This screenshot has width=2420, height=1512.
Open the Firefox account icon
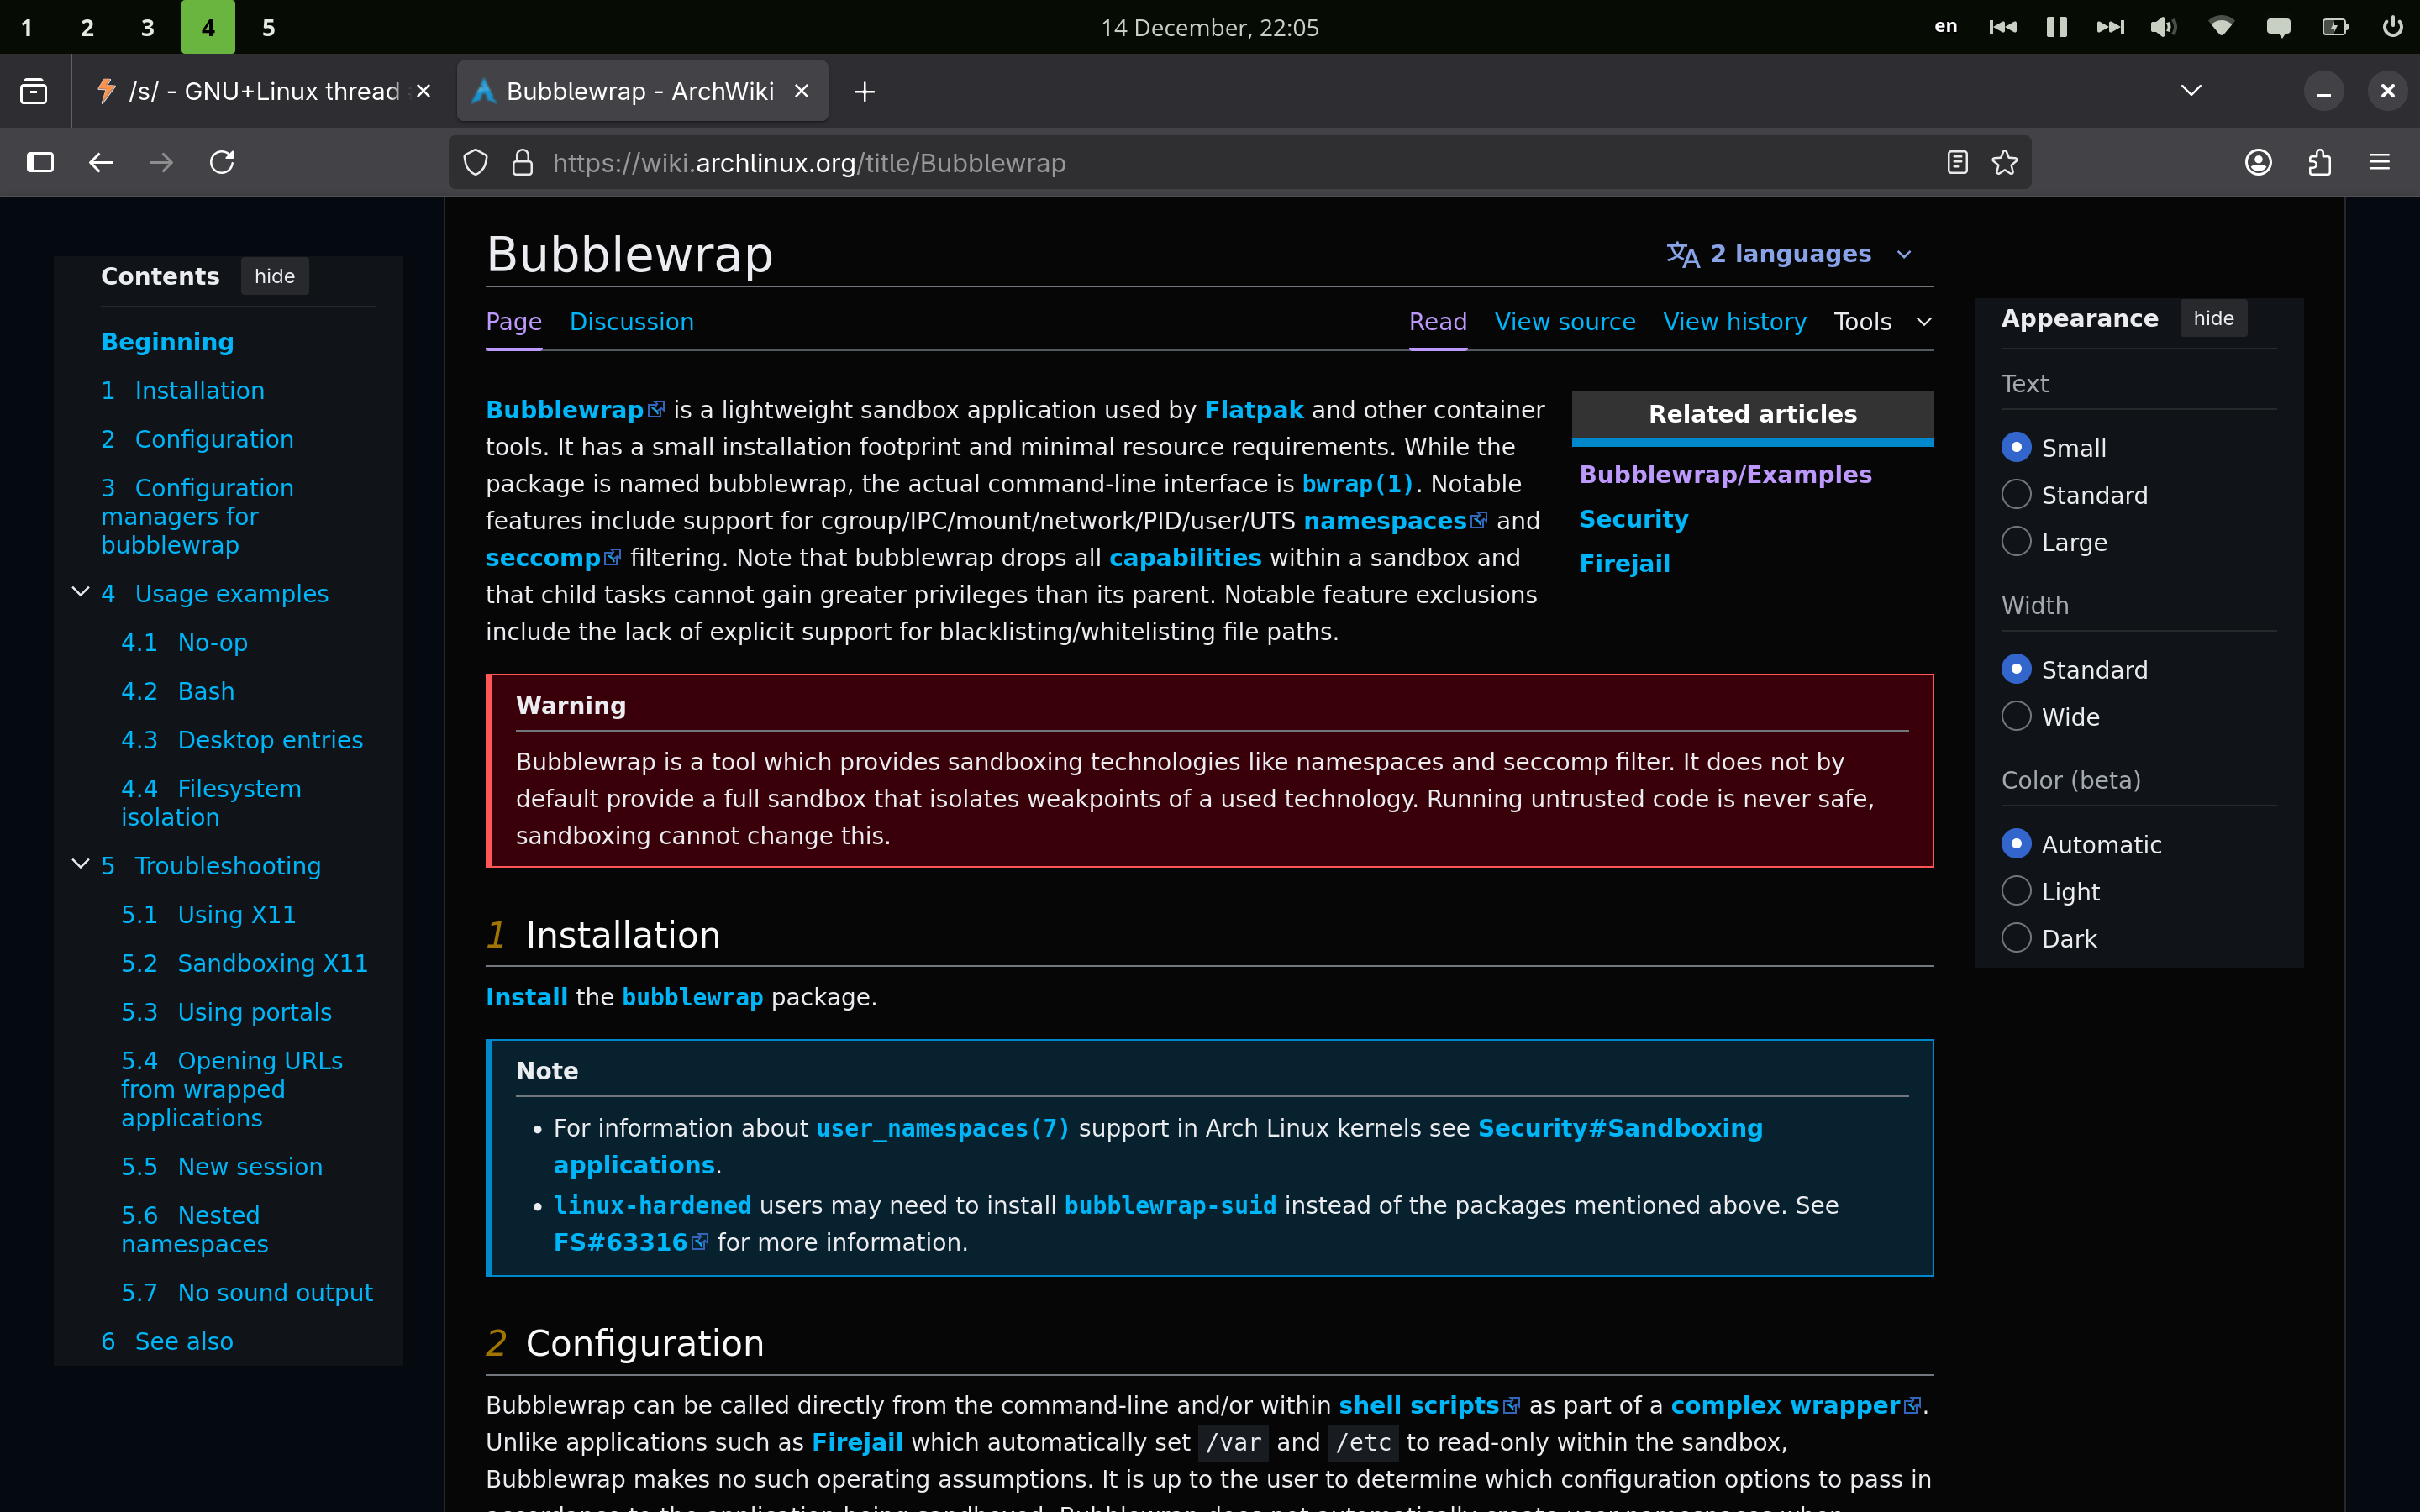(2258, 162)
